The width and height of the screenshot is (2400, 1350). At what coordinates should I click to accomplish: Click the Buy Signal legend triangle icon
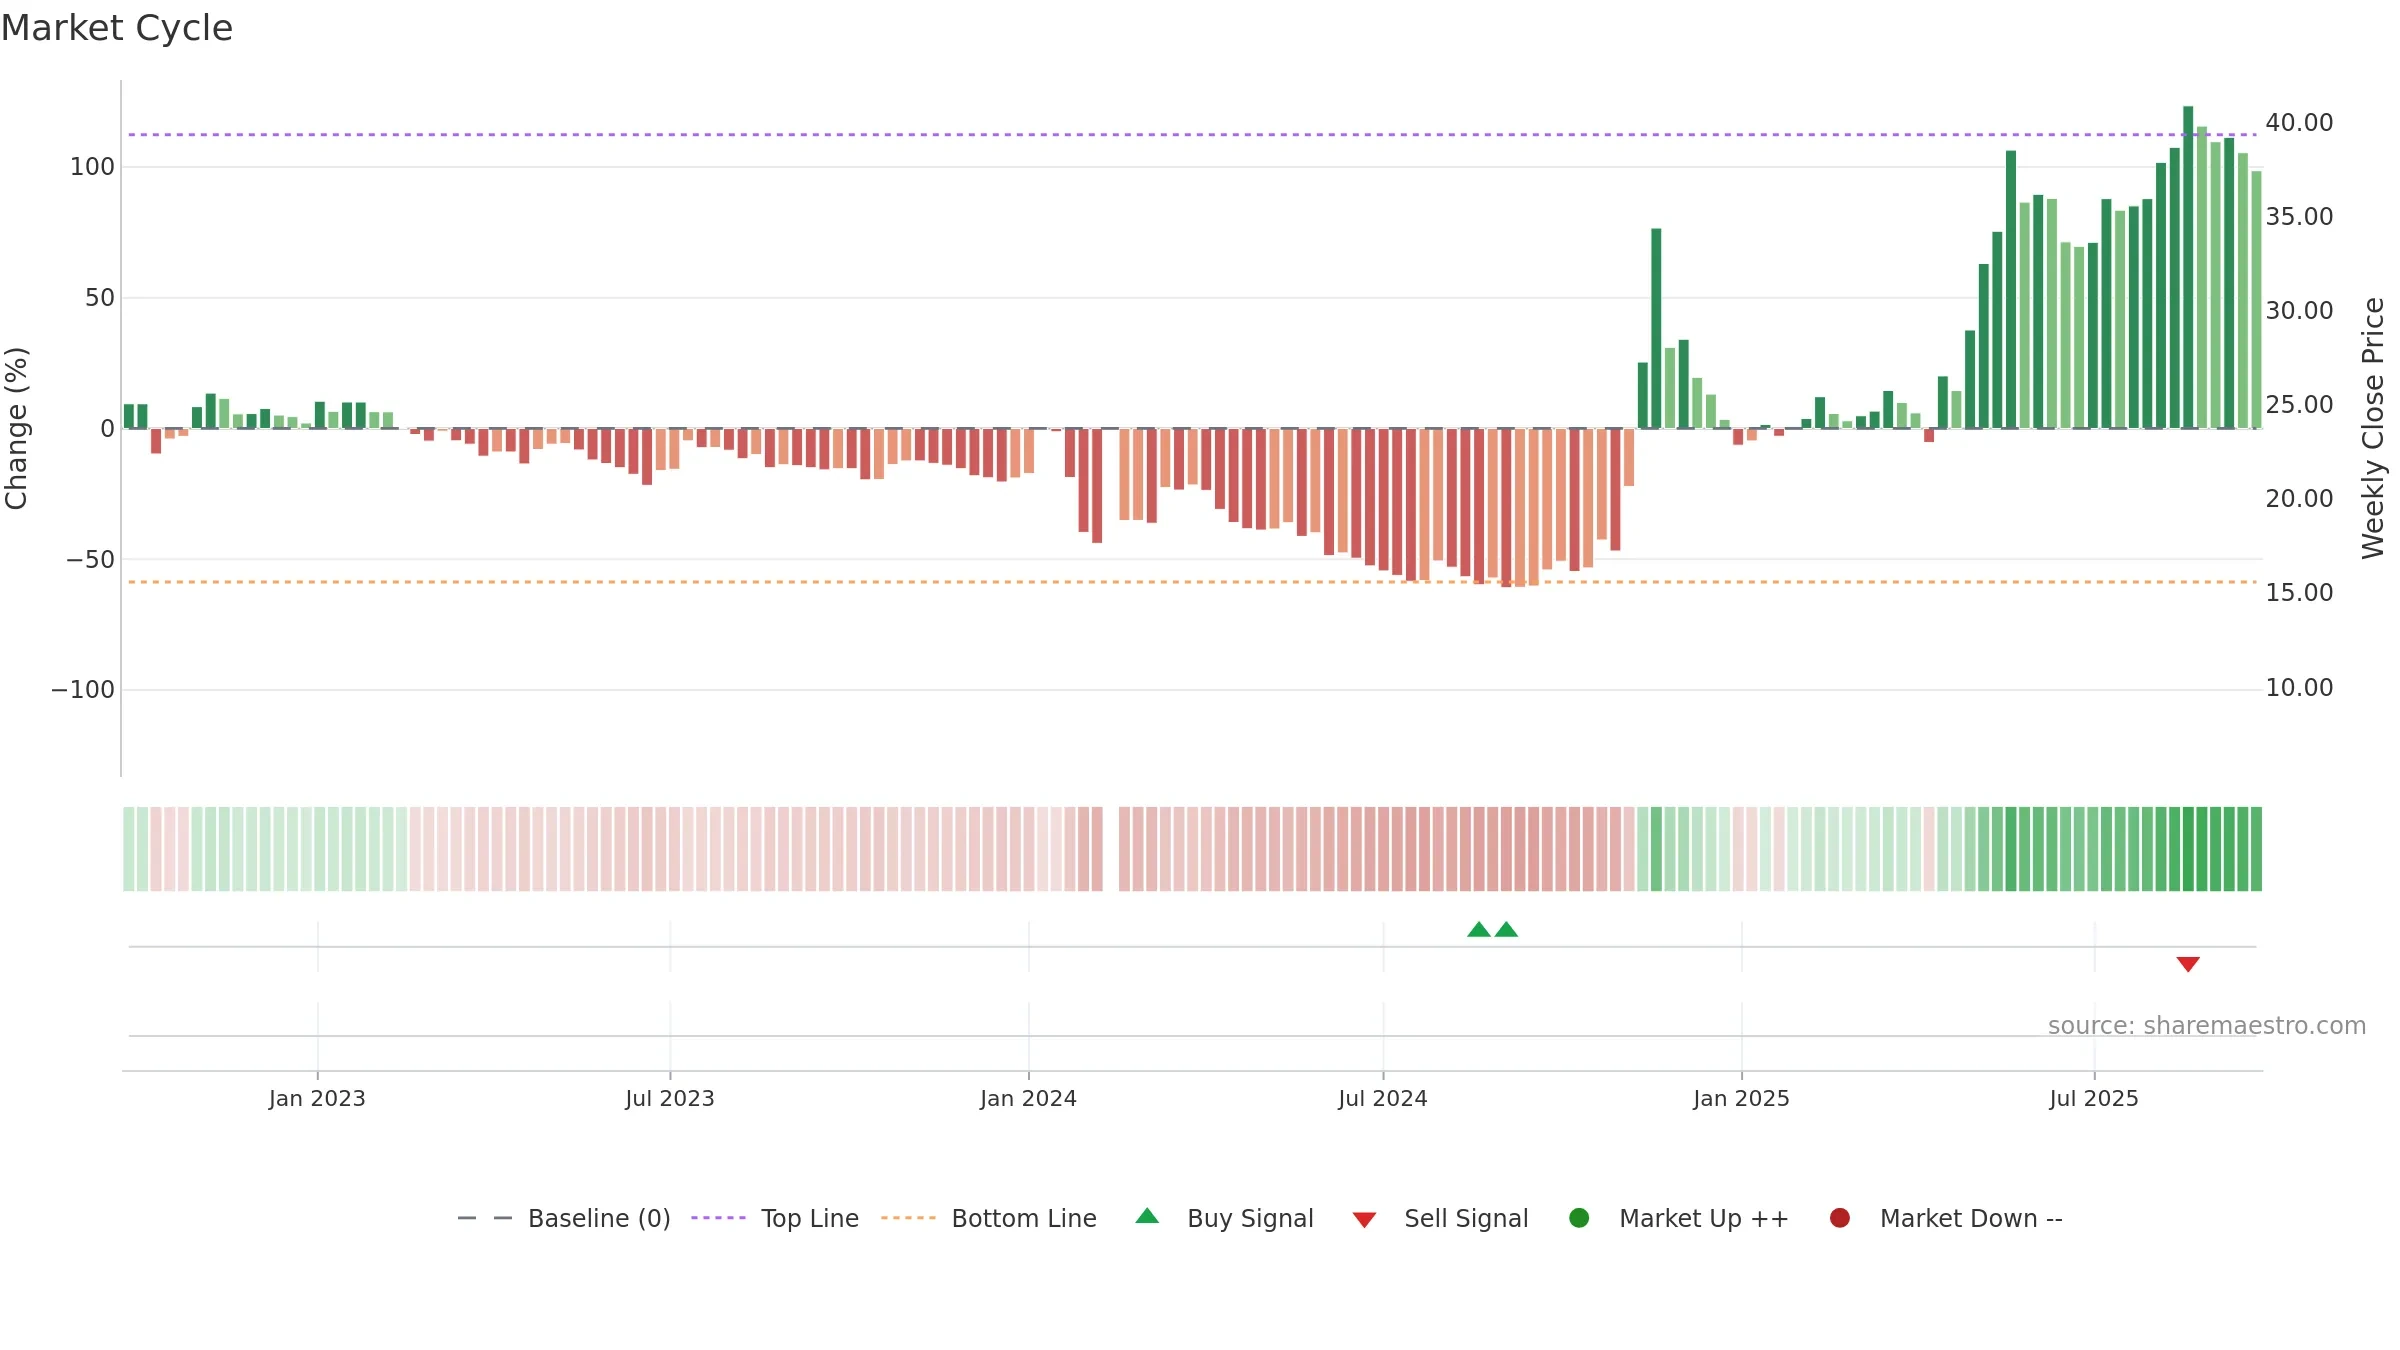(x=1147, y=1216)
